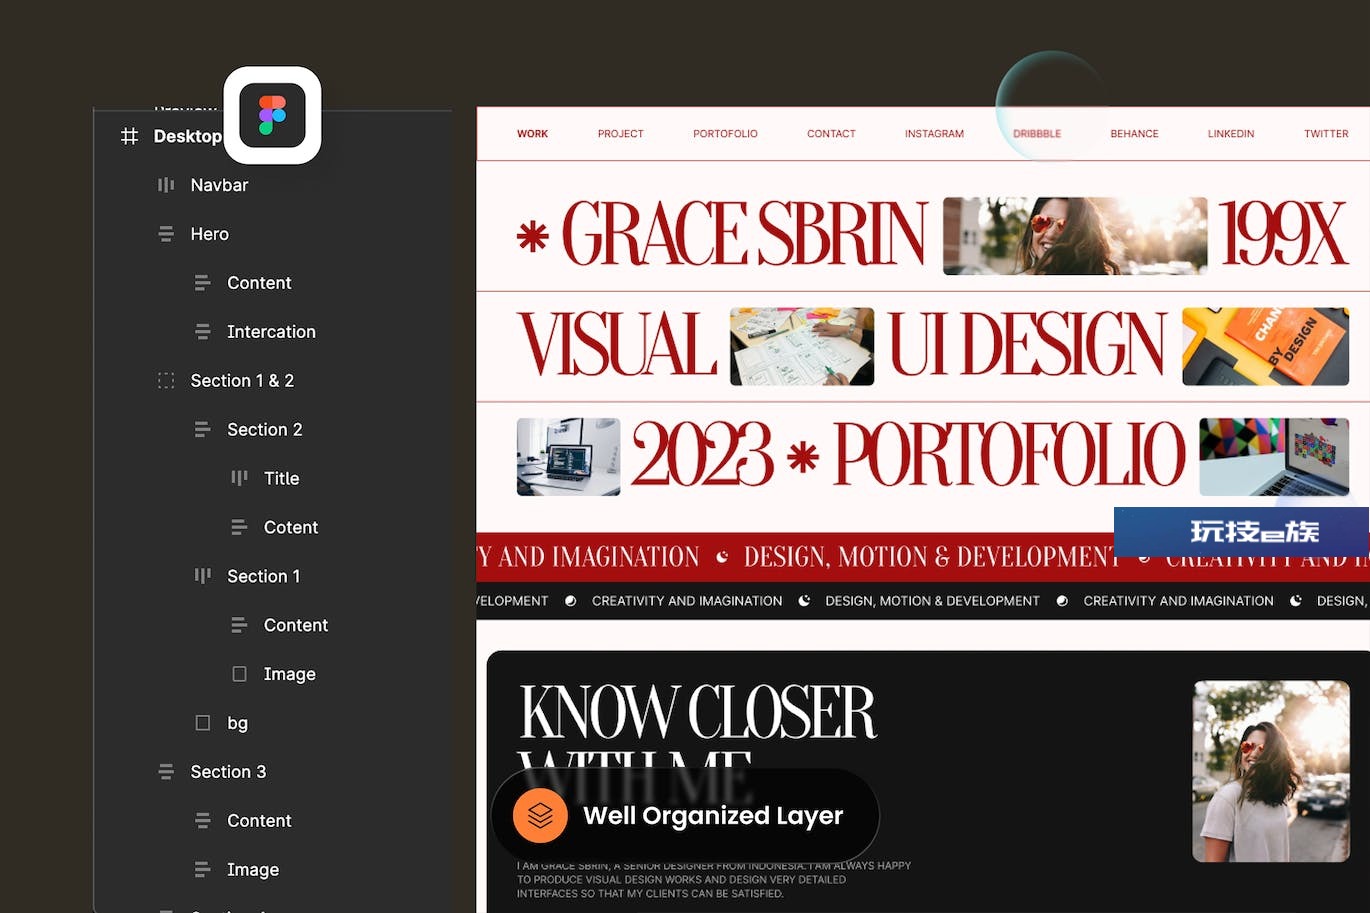Select the Desktop frame layer
The image size is (1370, 913).
187,136
